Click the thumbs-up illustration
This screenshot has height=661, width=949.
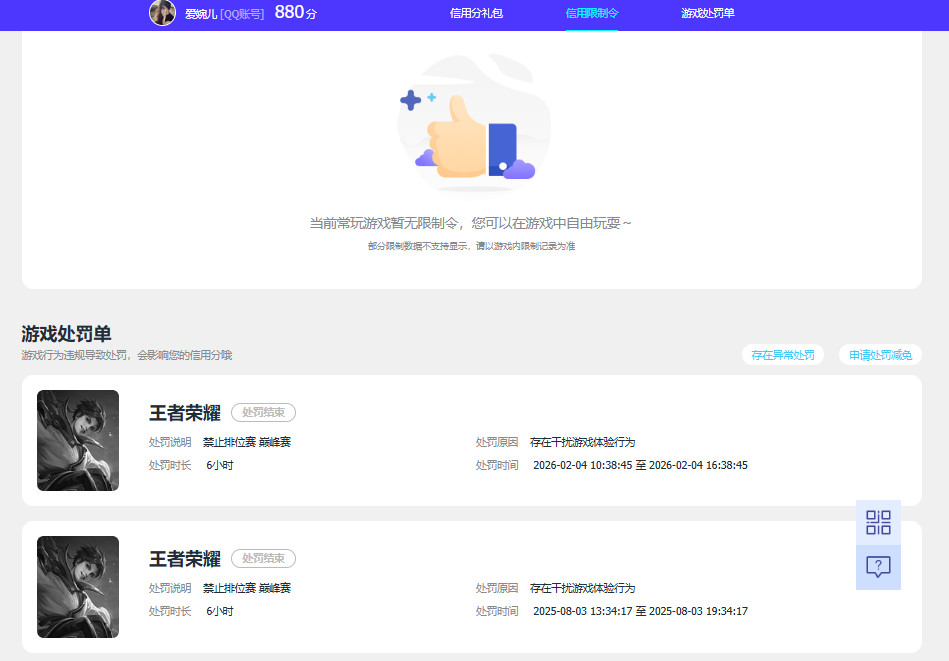[474, 123]
